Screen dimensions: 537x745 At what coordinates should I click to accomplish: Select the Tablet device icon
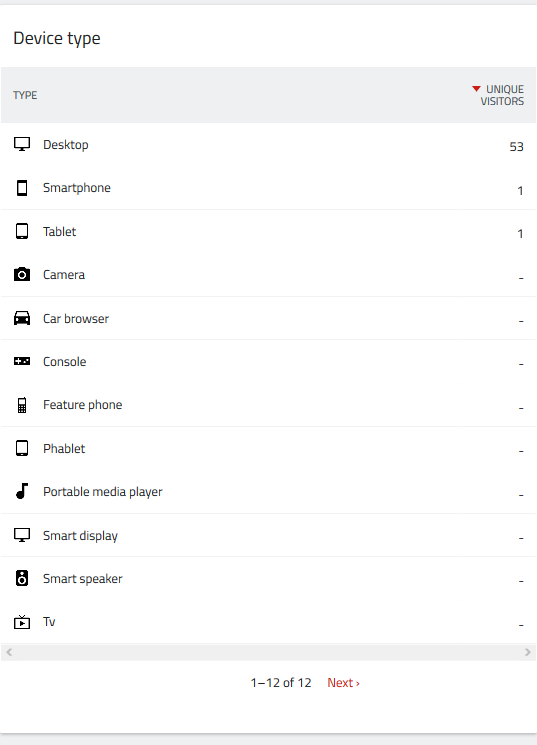coord(22,231)
